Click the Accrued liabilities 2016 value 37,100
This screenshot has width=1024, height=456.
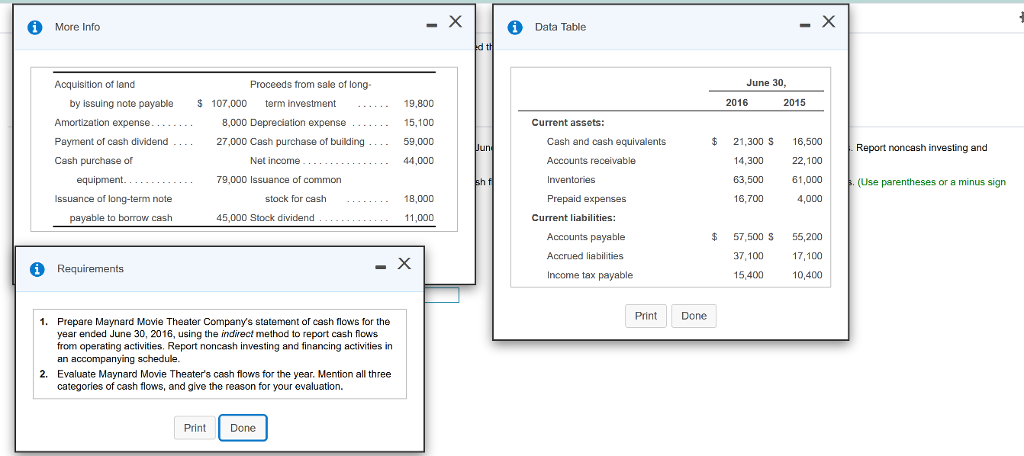pos(748,256)
